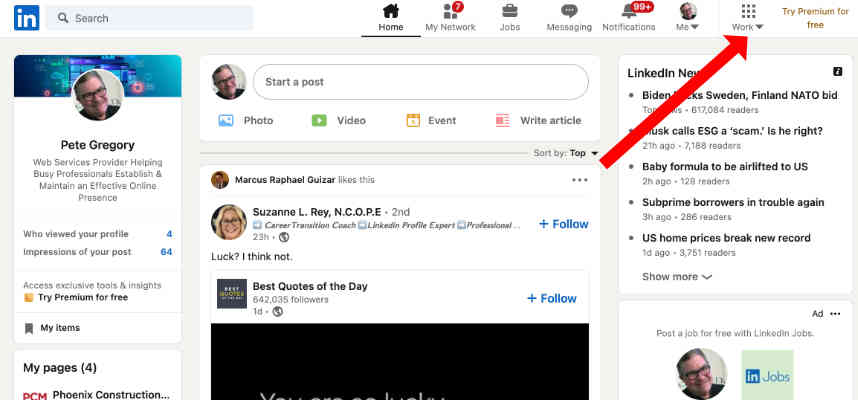
Task: Click the Search input field
Action: pyautogui.click(x=149, y=18)
